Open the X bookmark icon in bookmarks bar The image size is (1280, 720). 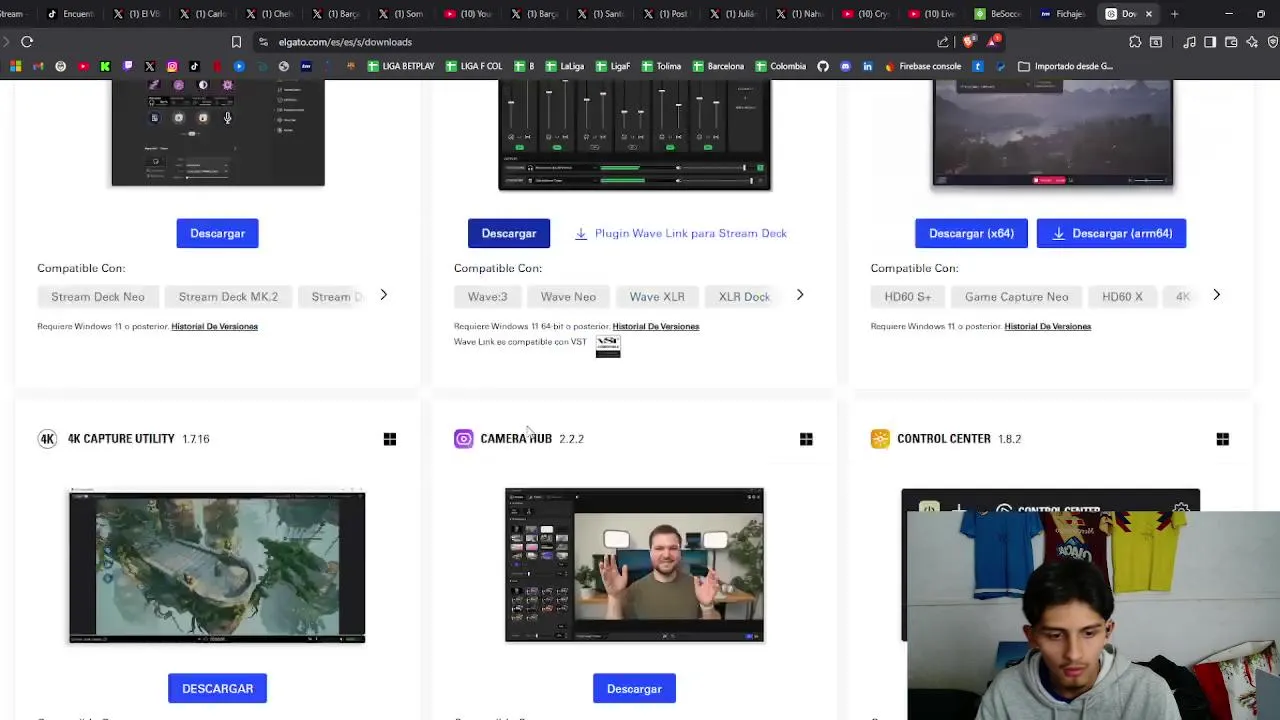(x=150, y=66)
